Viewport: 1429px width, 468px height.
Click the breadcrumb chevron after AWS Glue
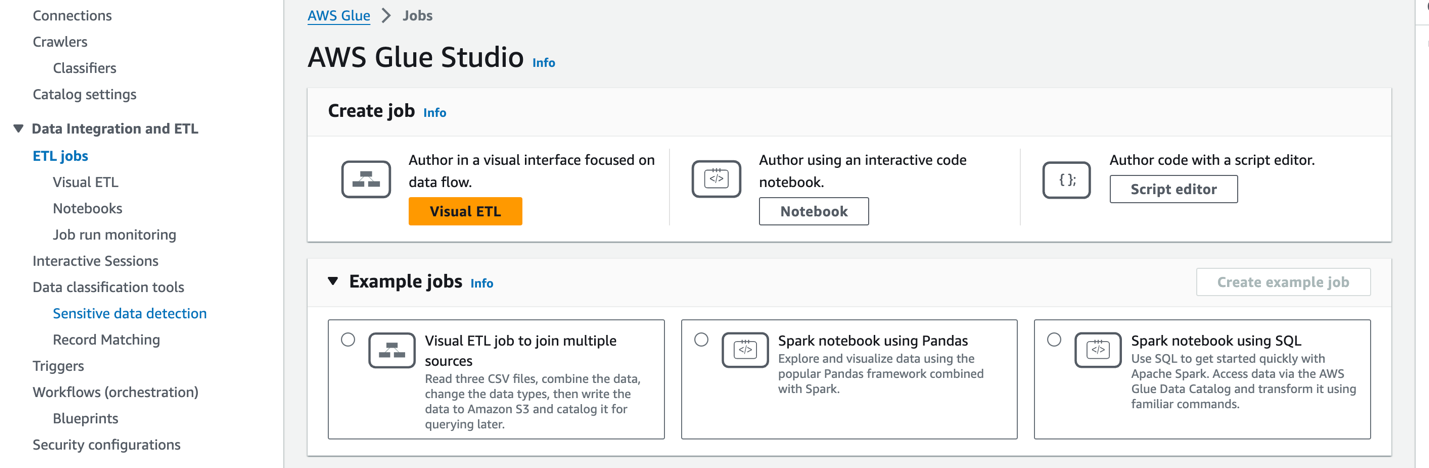[386, 16]
